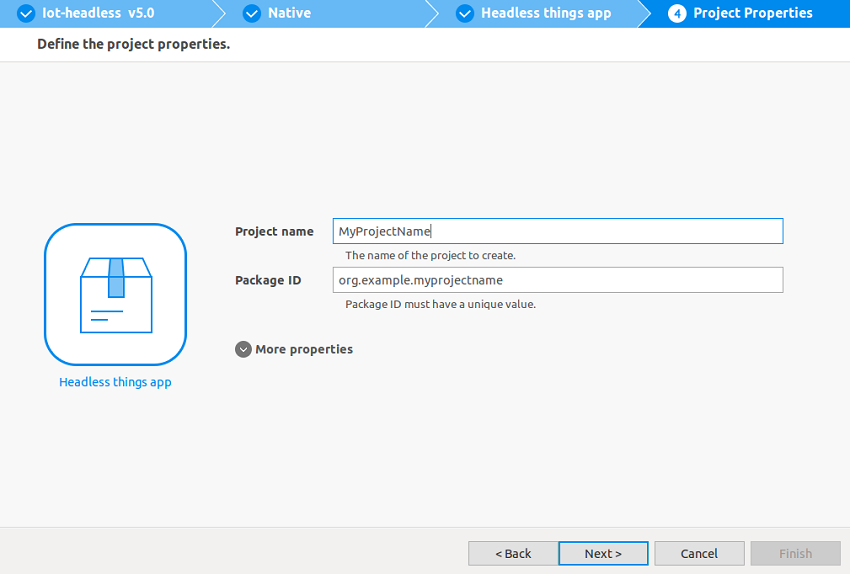This screenshot has width=850, height=574.
Task: Expand the More properties label
Action: [x=304, y=349]
